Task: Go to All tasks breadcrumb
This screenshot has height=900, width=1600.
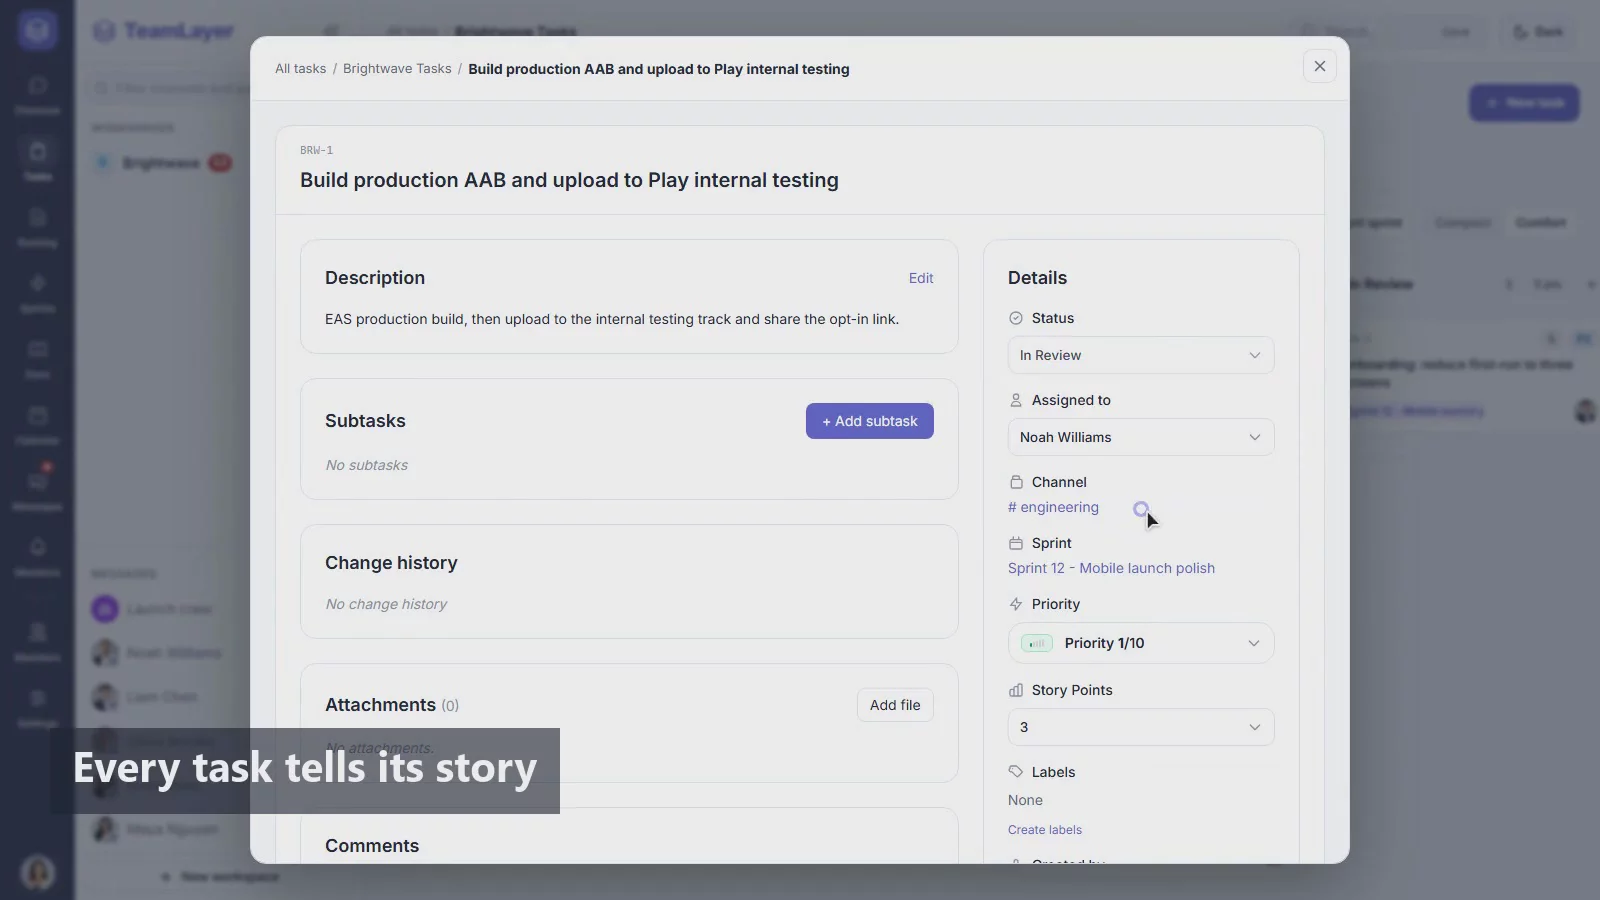Action: pos(300,69)
